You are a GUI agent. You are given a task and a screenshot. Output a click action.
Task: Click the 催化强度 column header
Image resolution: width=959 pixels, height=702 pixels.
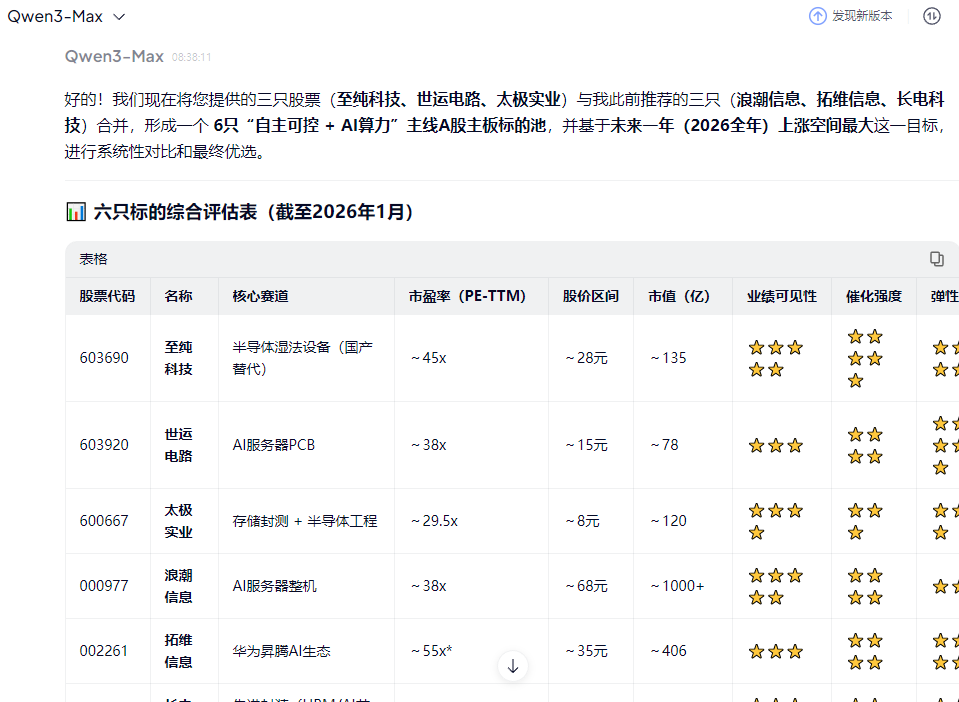[x=873, y=296]
